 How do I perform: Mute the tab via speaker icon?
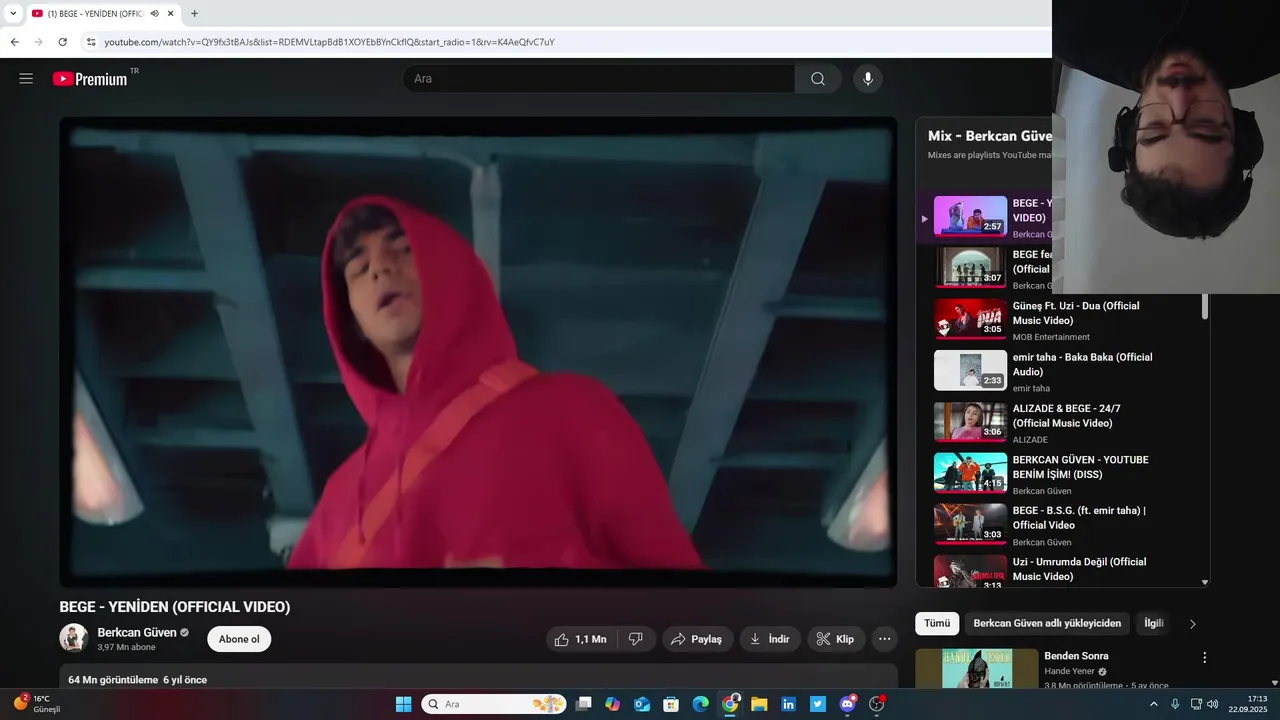coord(155,13)
